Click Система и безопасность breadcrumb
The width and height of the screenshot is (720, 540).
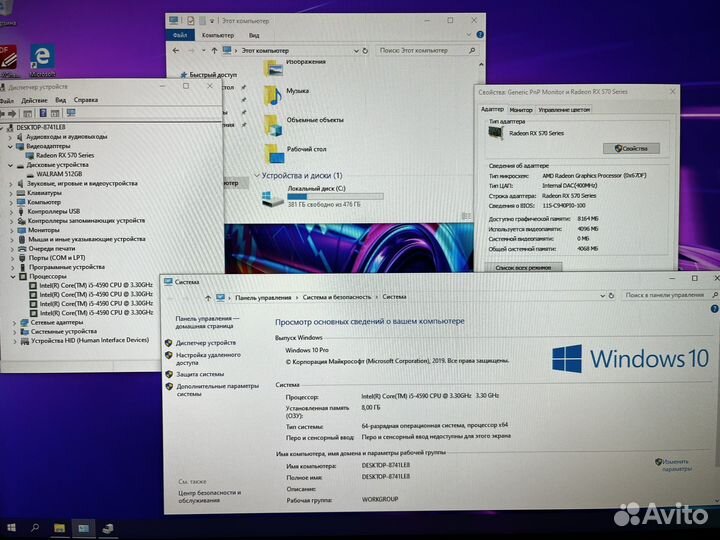point(337,297)
